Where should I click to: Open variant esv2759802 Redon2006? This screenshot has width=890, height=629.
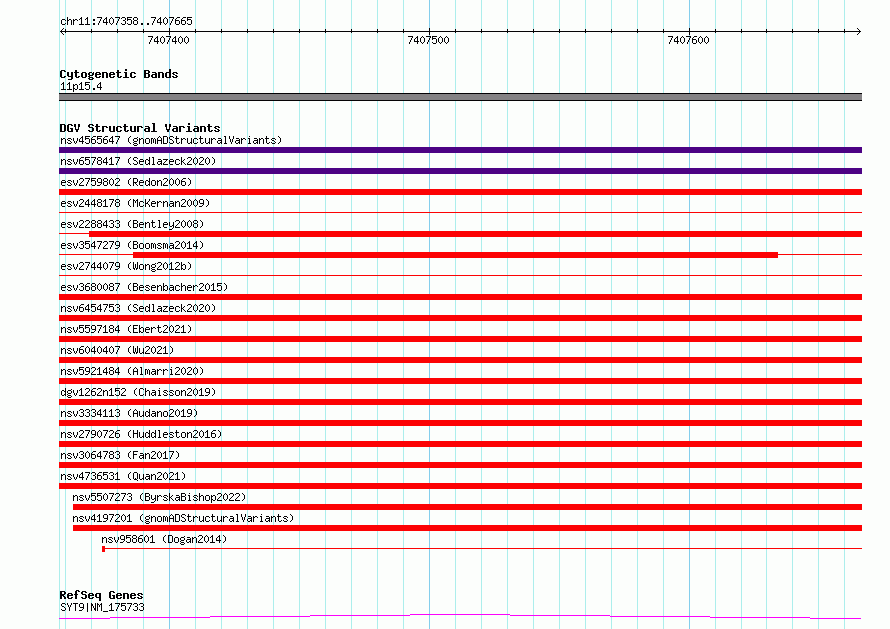coord(126,182)
